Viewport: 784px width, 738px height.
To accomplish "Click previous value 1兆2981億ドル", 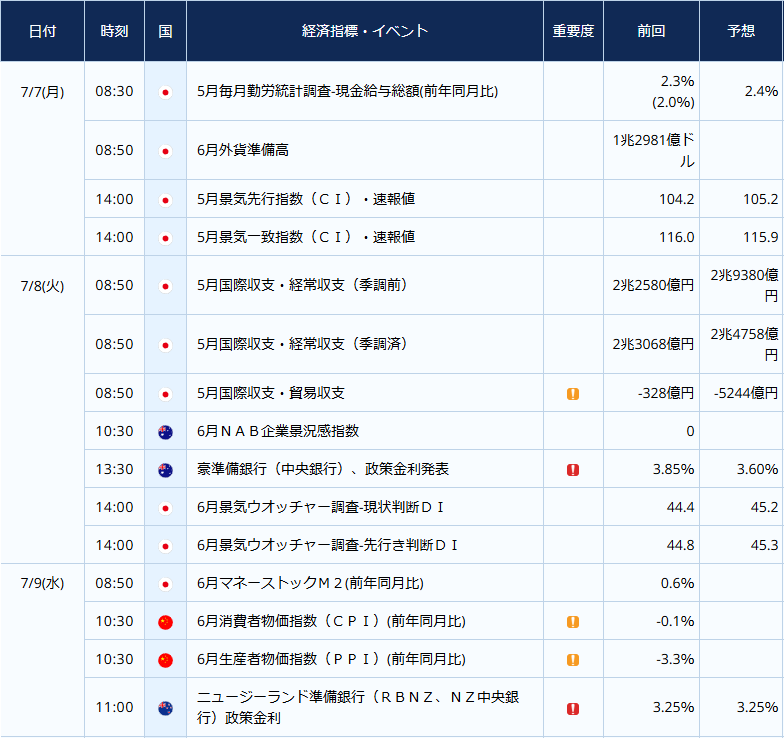I will (654, 150).
